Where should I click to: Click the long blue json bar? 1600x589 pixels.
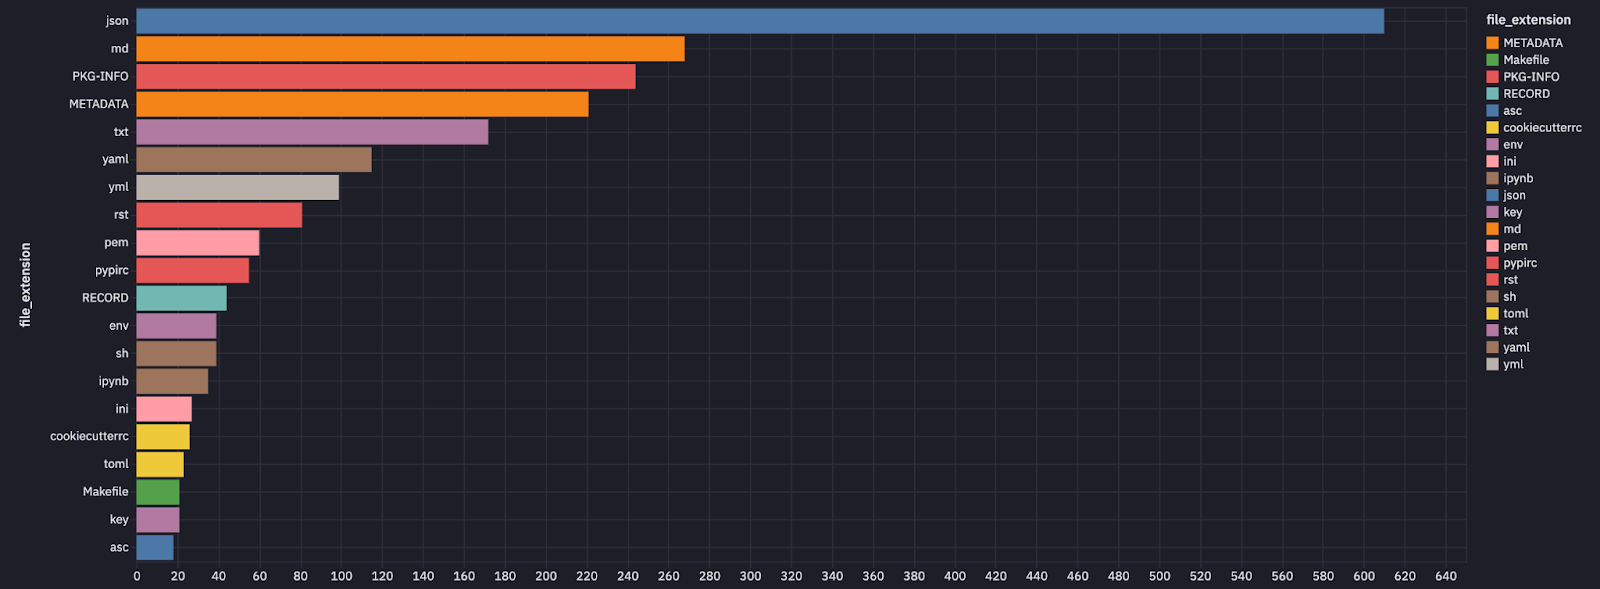click(760, 21)
